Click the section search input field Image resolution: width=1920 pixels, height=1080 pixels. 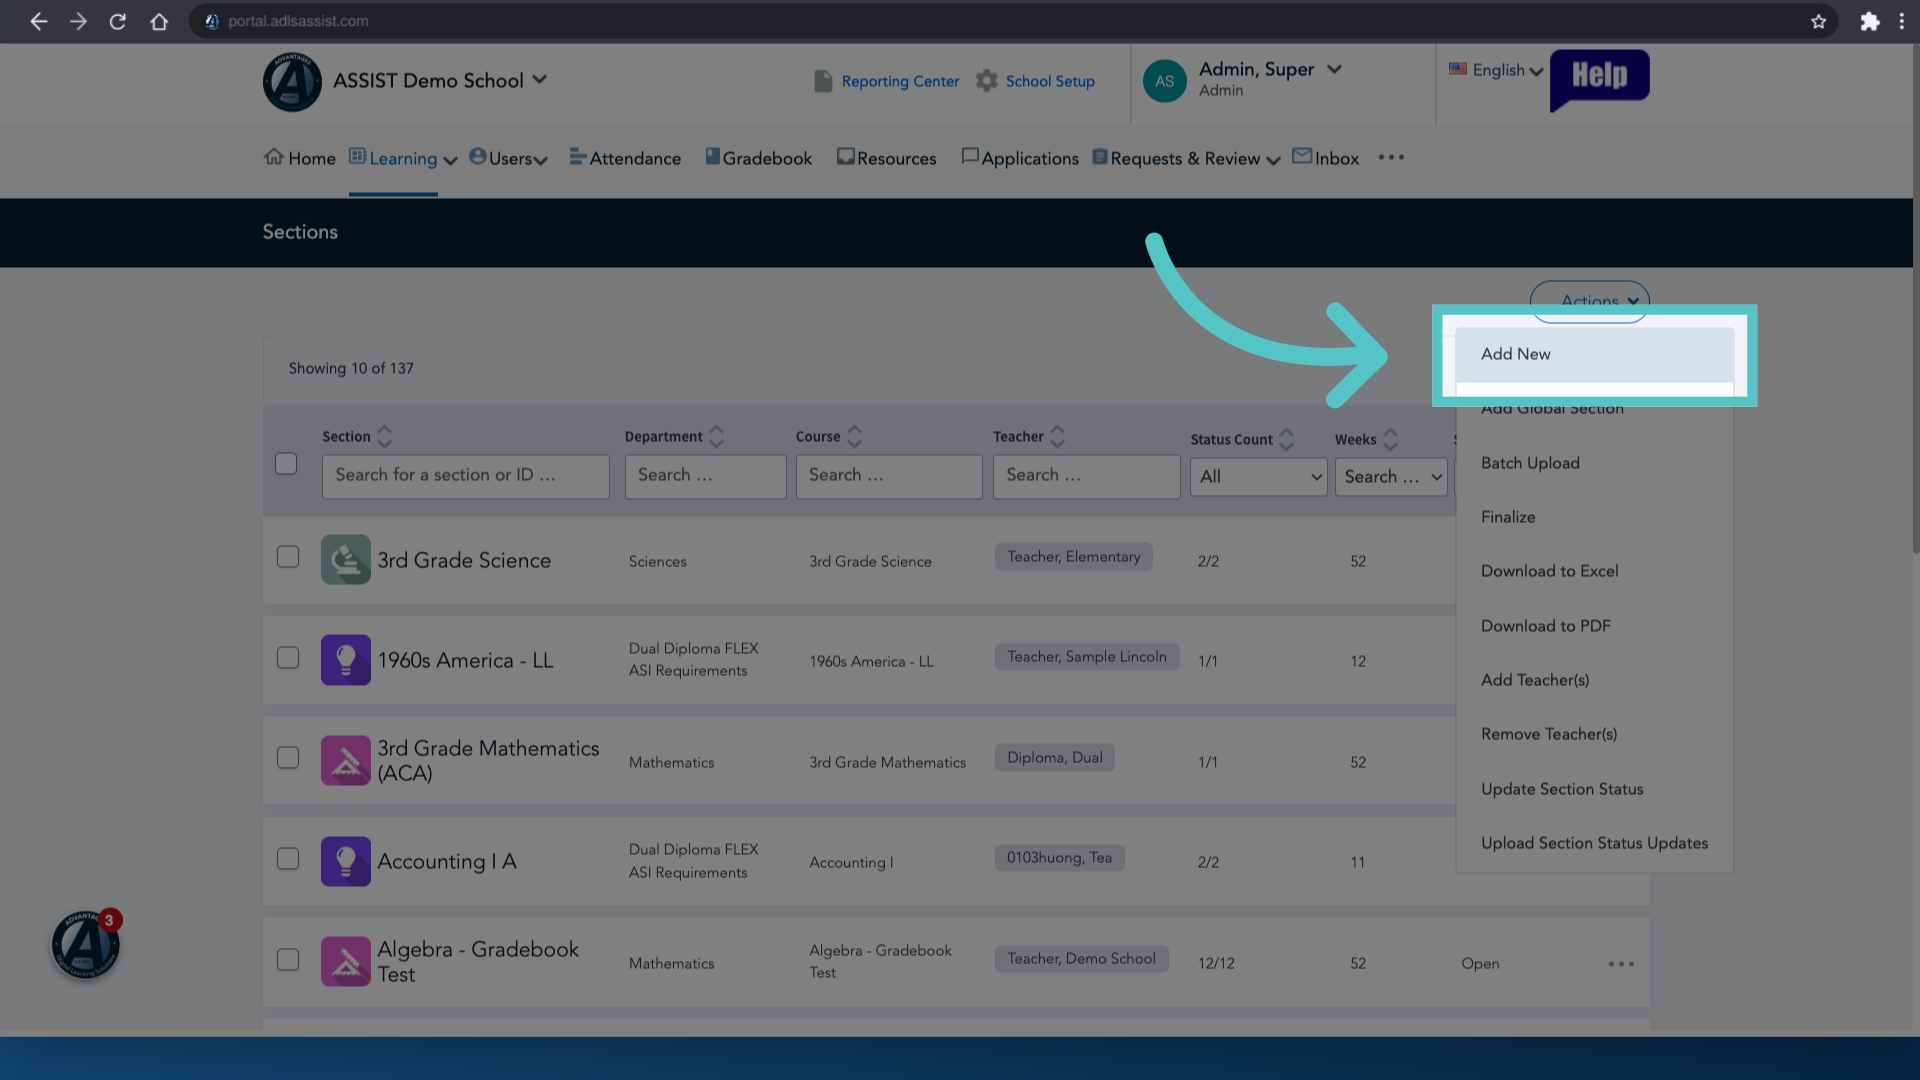465,476
